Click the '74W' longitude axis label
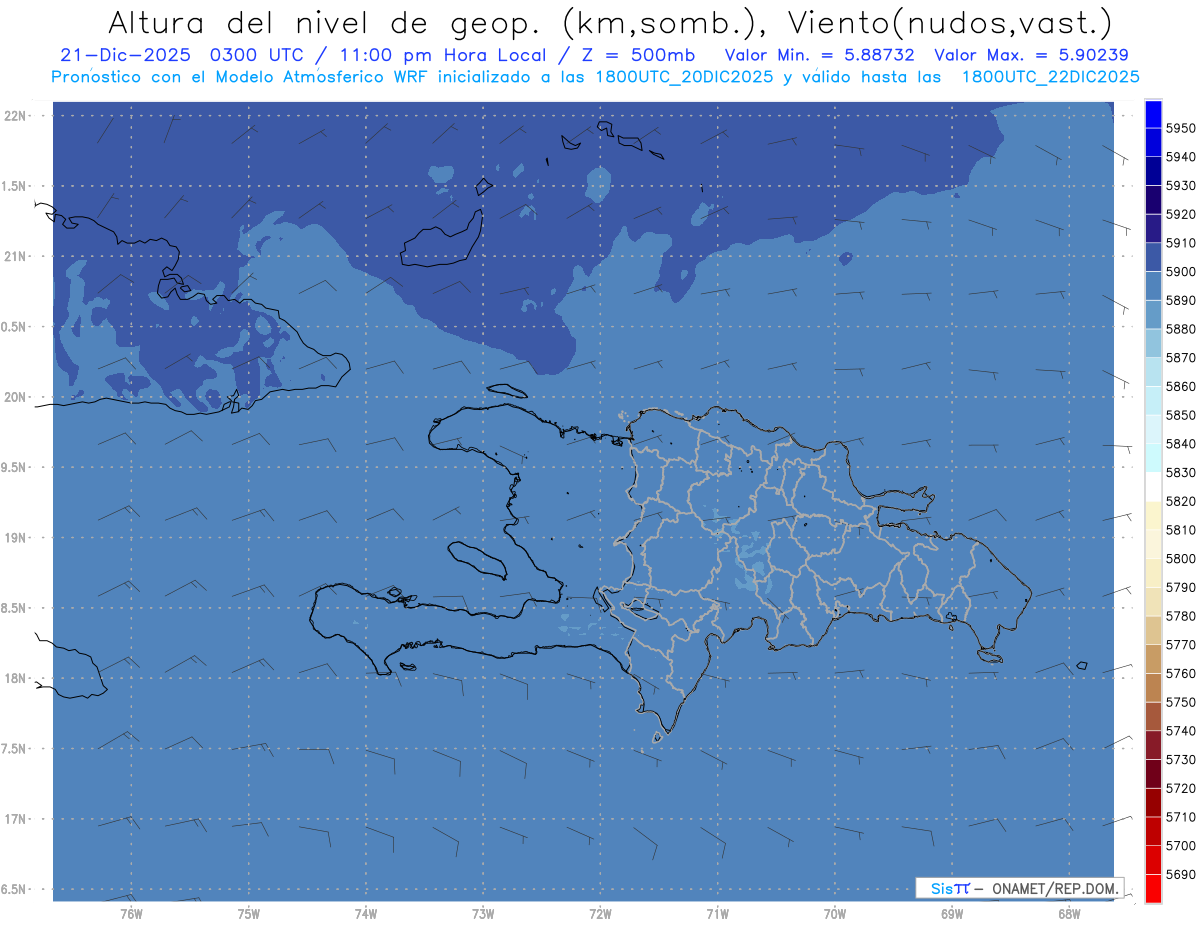Image resolution: width=1200 pixels, height=927 pixels. pos(366,913)
